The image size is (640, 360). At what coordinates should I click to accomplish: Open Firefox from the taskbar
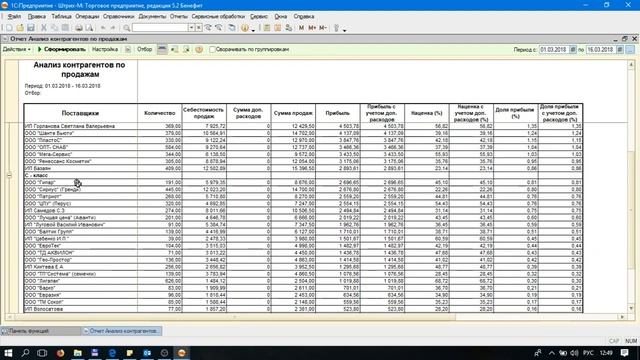pyautogui.click(x=60, y=353)
